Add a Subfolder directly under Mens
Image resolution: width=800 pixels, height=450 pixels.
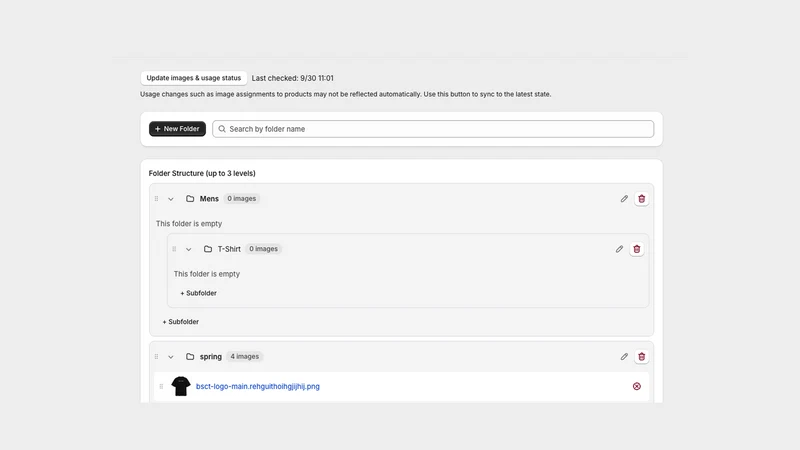pos(181,322)
